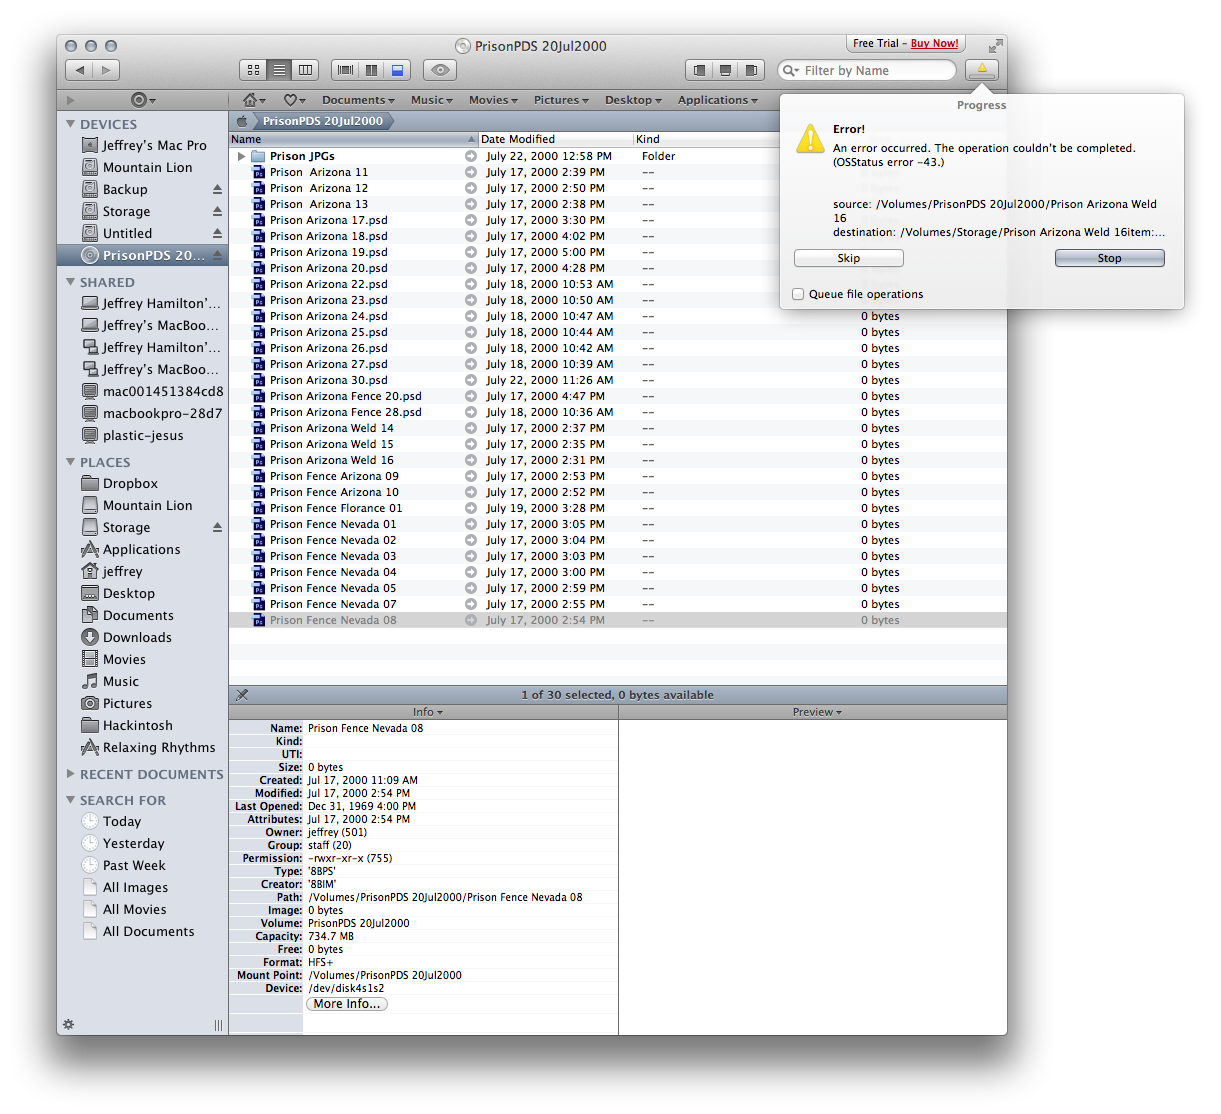Screen dimensions: 1221x1114
Task: Eject the PrisonPDS volume in sidebar
Action: (x=217, y=255)
